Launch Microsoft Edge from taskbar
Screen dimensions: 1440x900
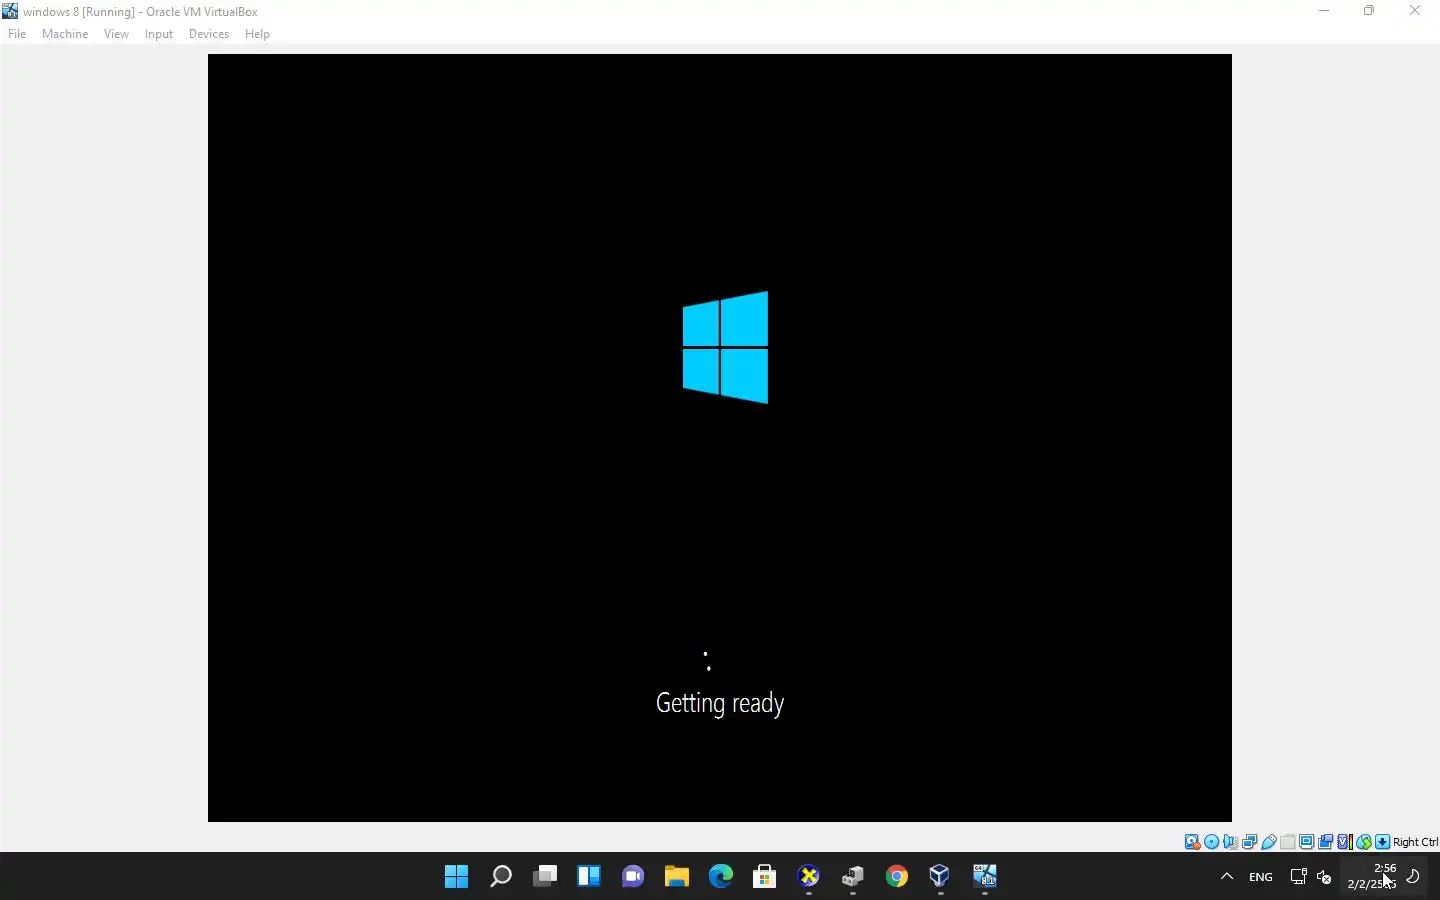(x=721, y=877)
